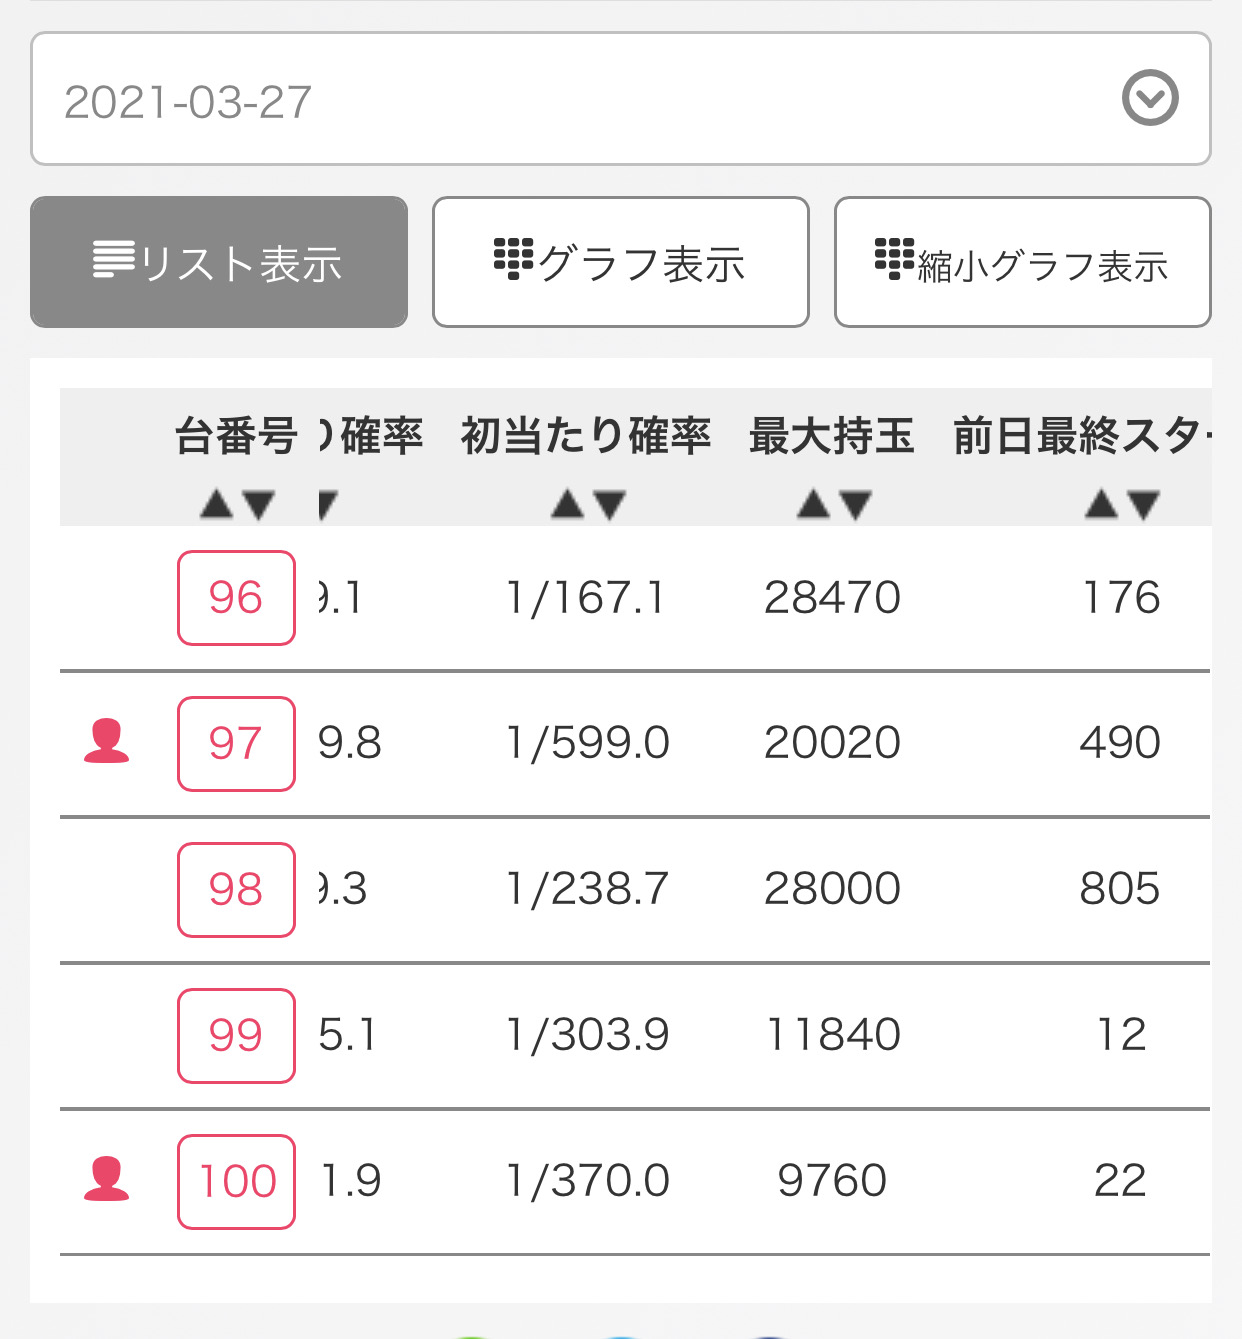The image size is (1242, 1339).
Task: Open machine number 96 details
Action: click(236, 598)
